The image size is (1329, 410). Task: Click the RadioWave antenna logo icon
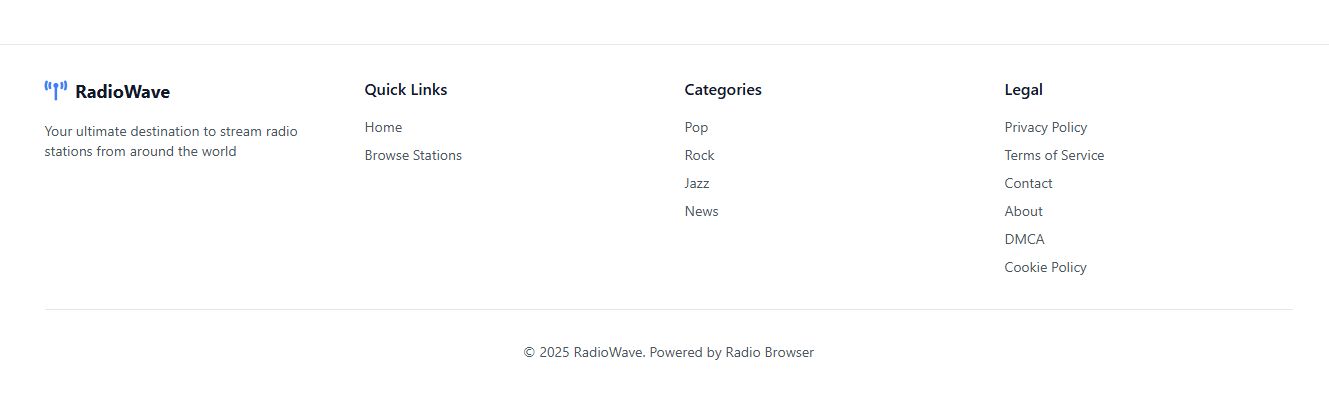coord(56,91)
